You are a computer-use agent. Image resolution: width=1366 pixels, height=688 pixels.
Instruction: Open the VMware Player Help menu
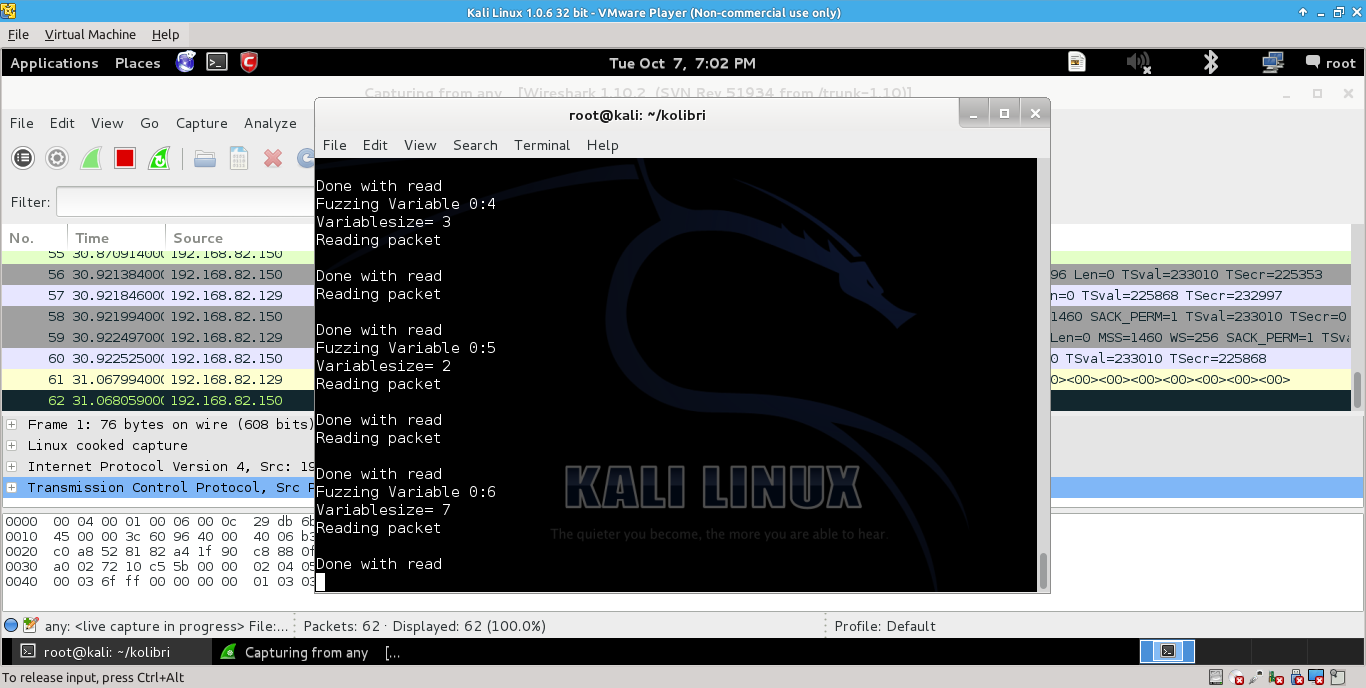(165, 34)
